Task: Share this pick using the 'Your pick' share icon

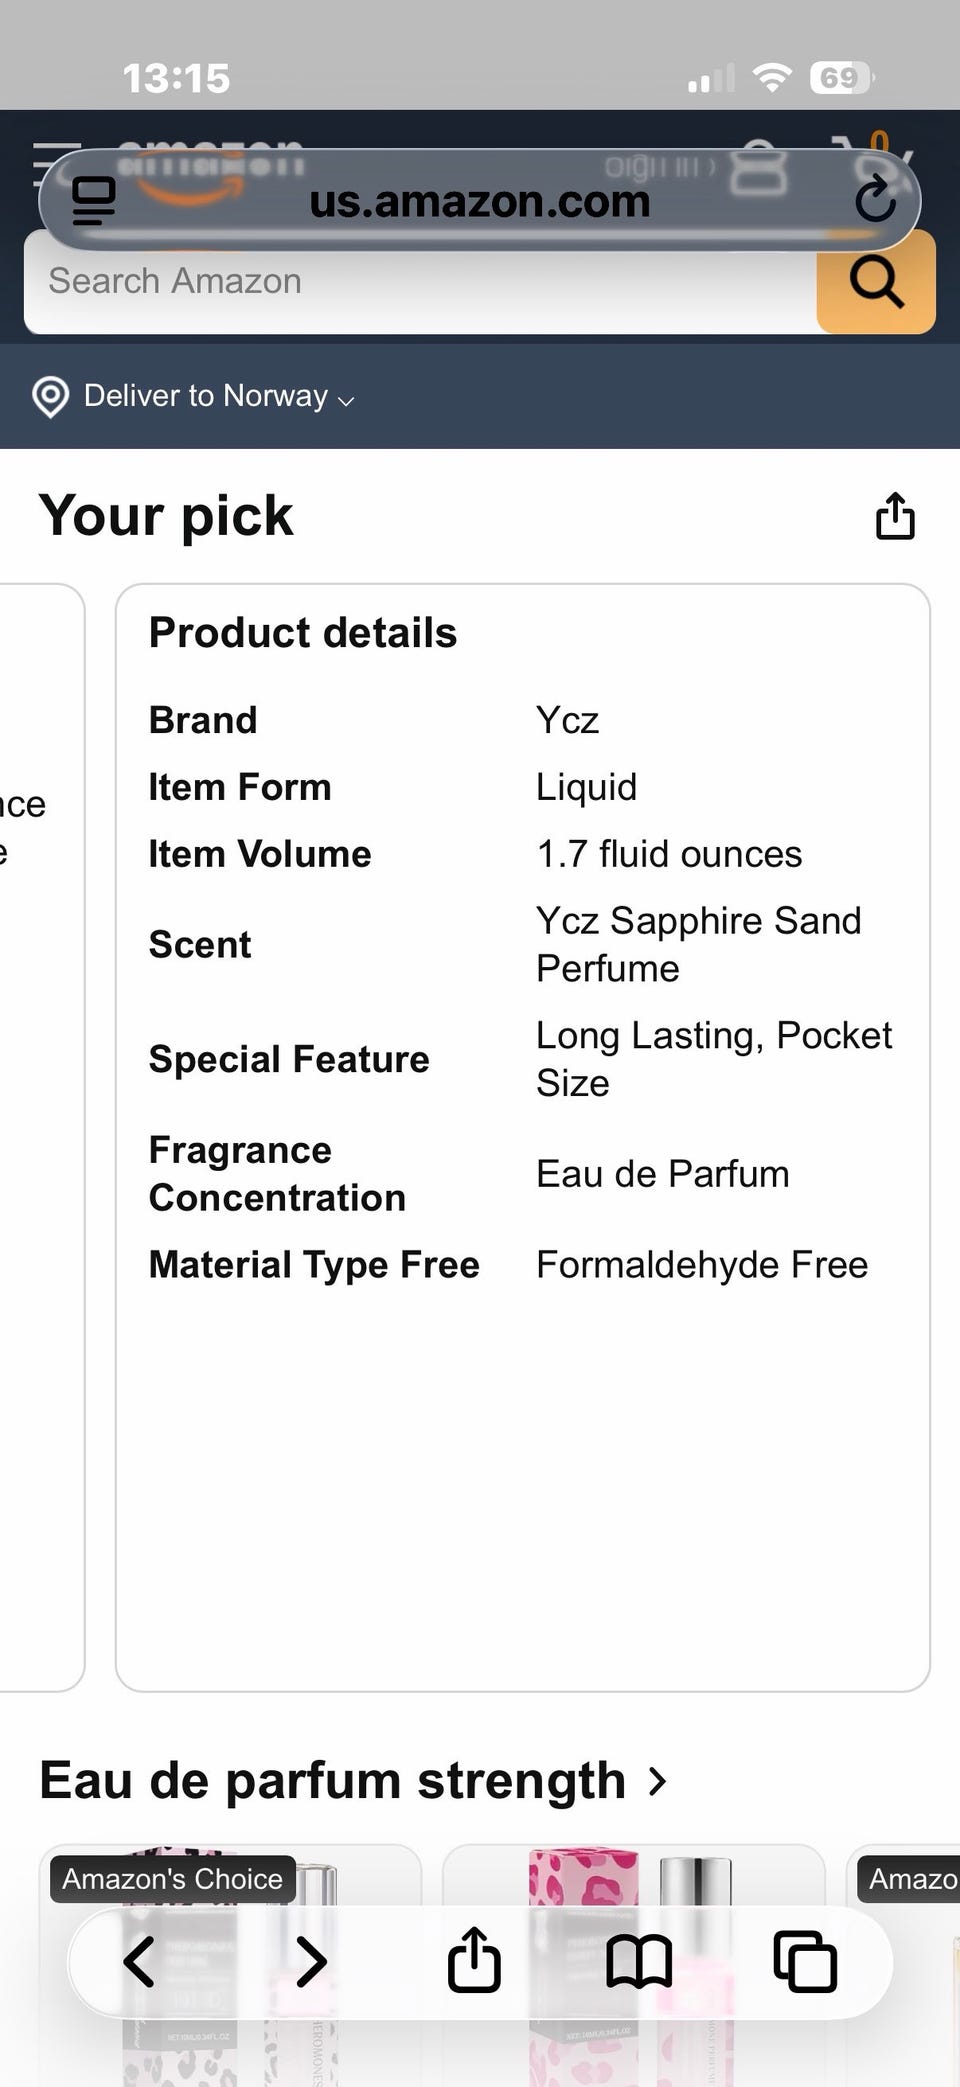Action: click(x=895, y=516)
